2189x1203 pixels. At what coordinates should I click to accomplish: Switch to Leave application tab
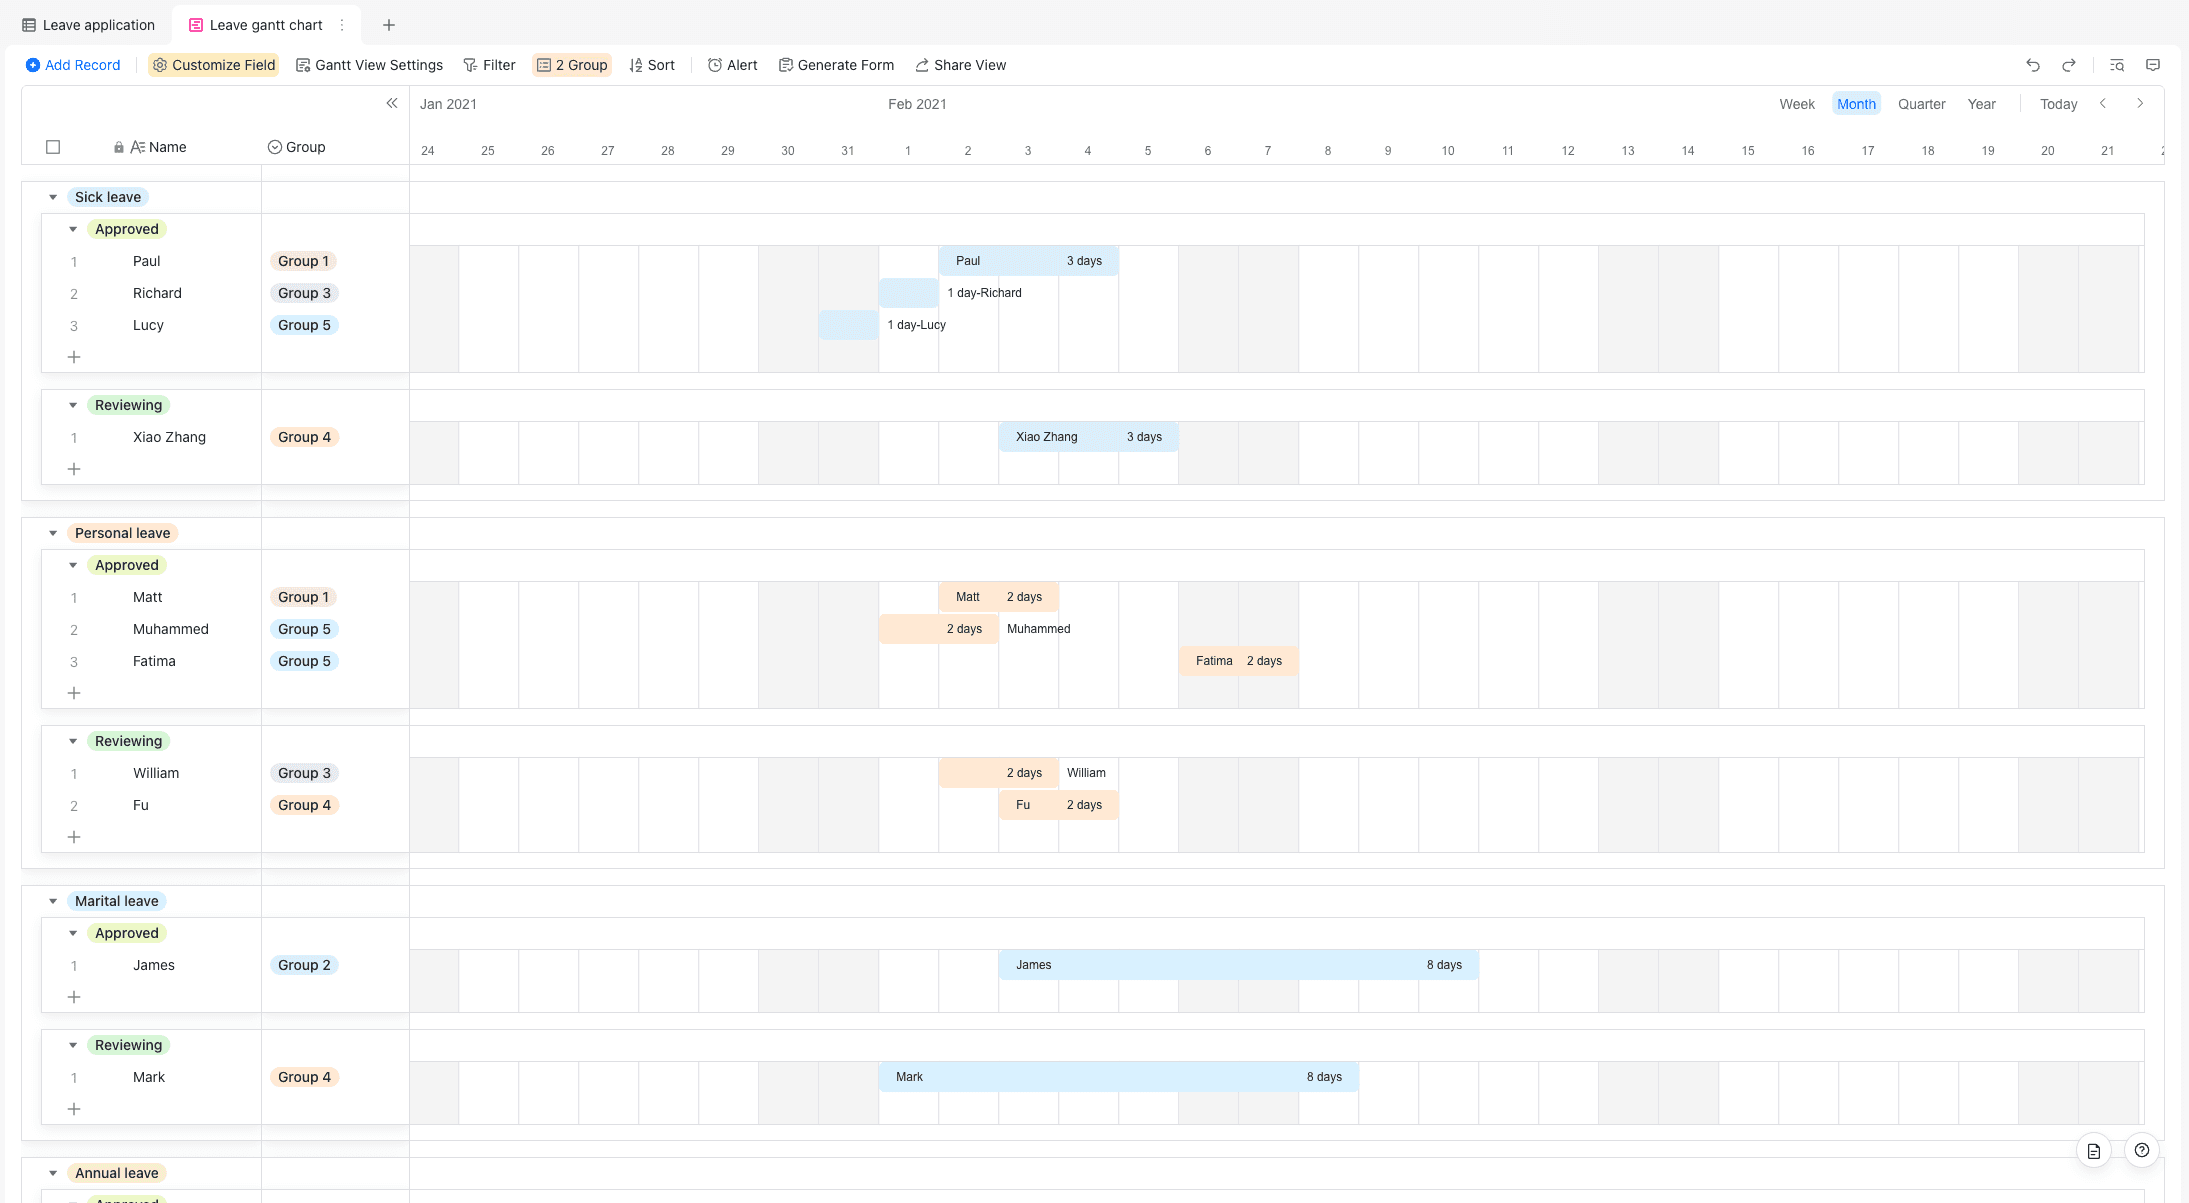[x=89, y=25]
